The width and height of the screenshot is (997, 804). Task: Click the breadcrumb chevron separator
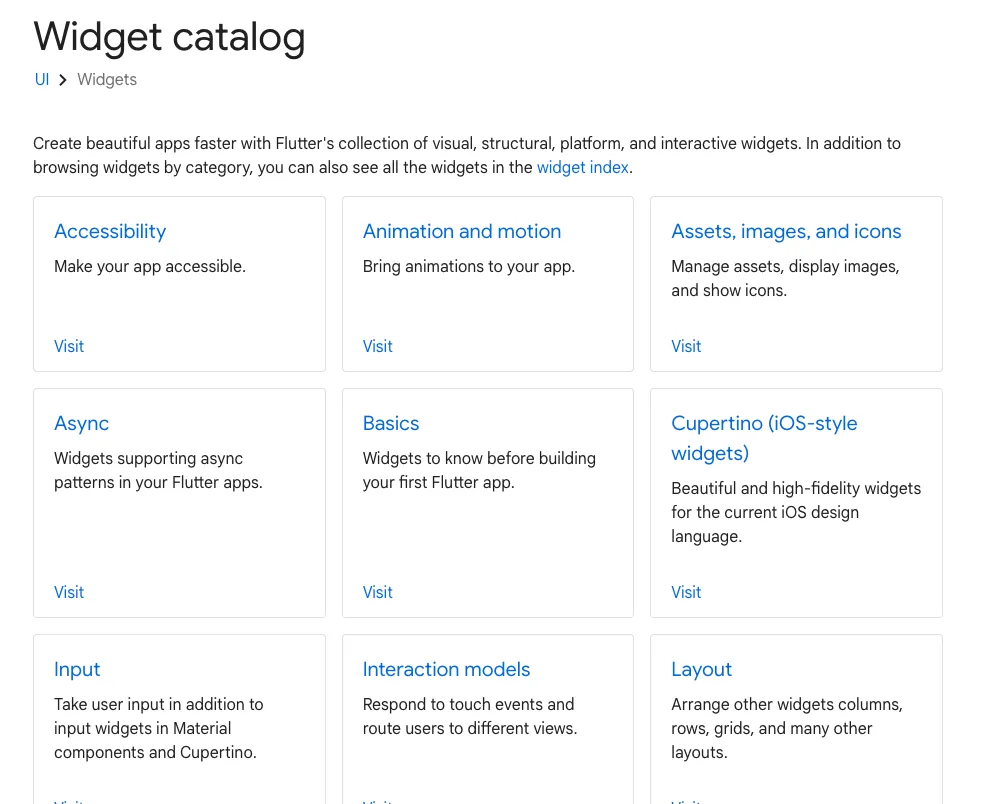coord(63,80)
